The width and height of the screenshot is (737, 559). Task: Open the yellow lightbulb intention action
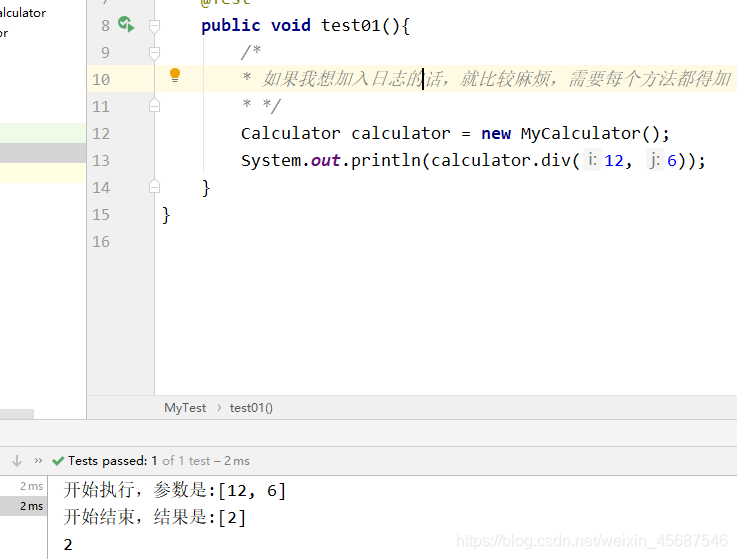click(175, 75)
